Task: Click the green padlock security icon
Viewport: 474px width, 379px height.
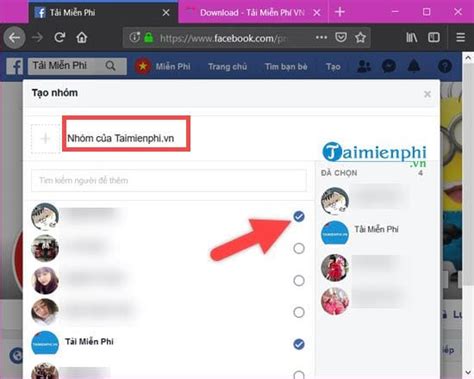Action: coord(149,38)
